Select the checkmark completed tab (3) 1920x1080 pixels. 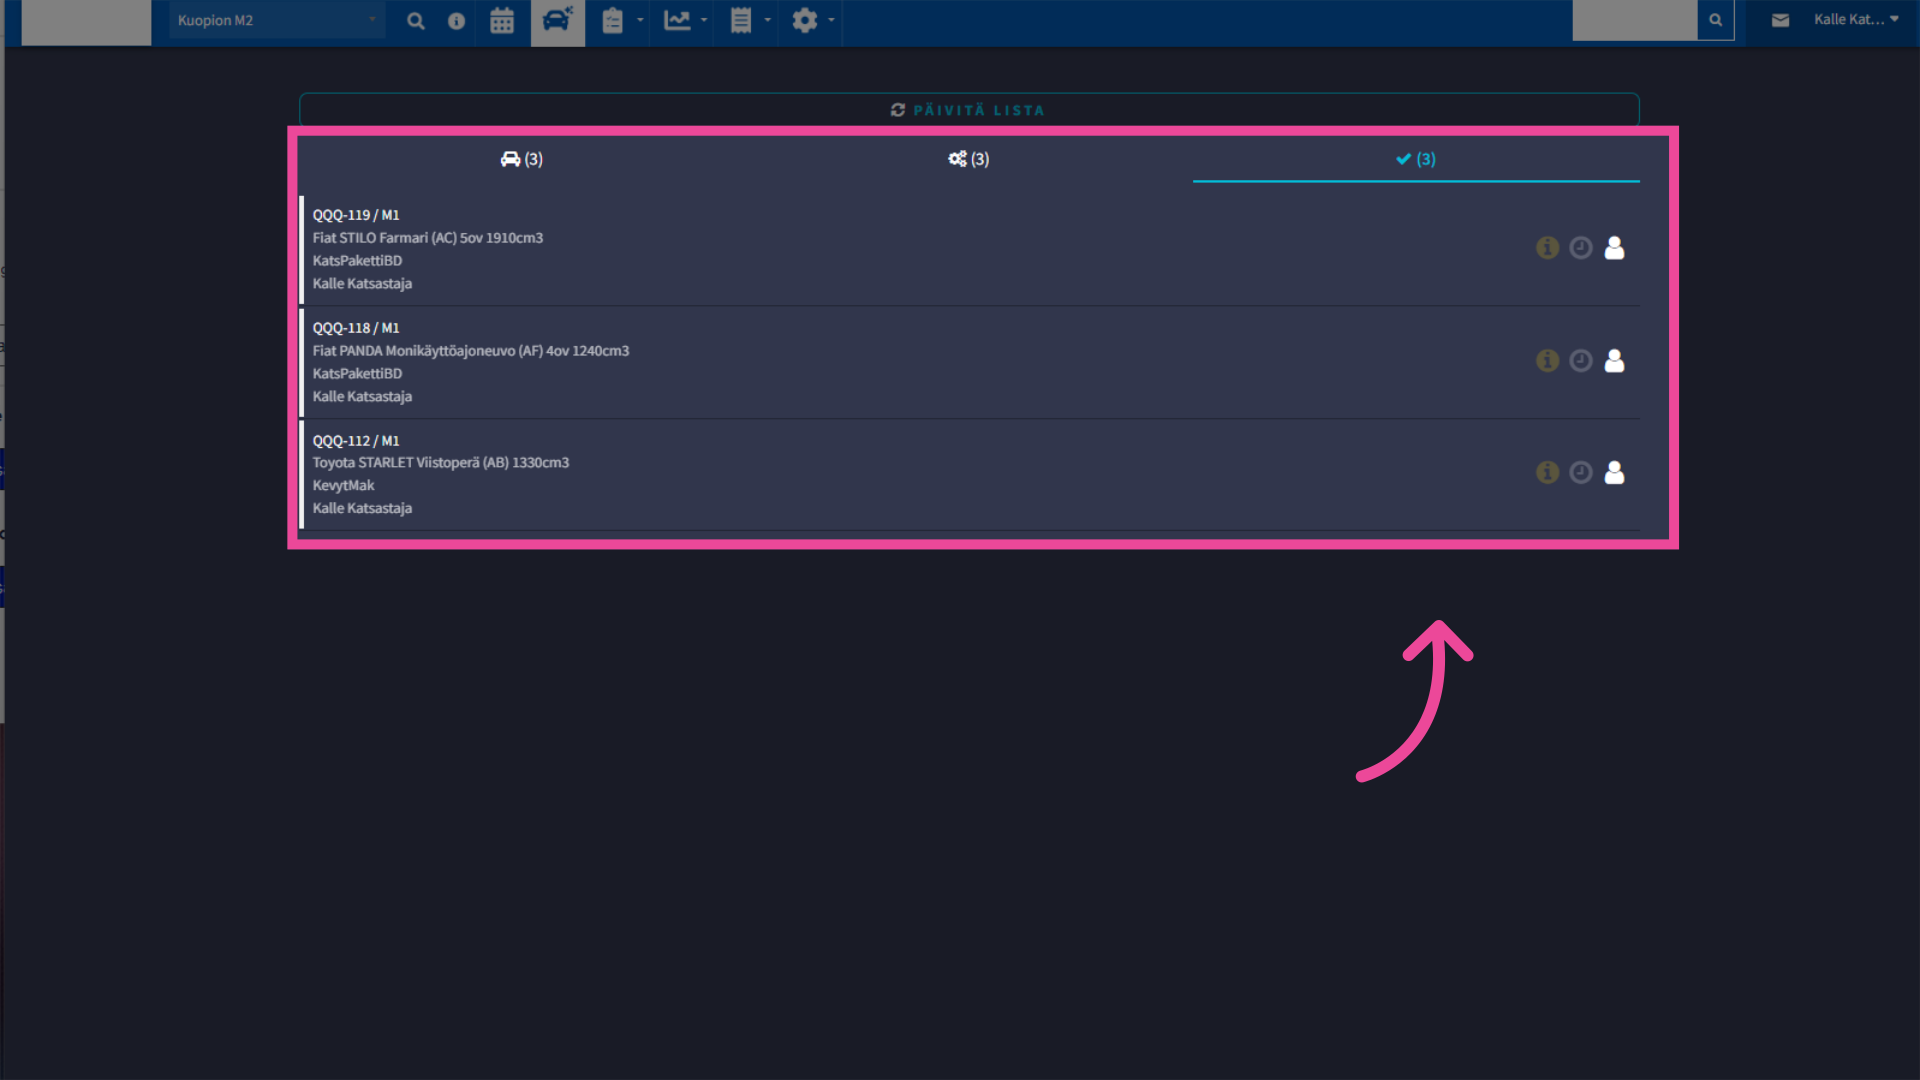[x=1415, y=159]
